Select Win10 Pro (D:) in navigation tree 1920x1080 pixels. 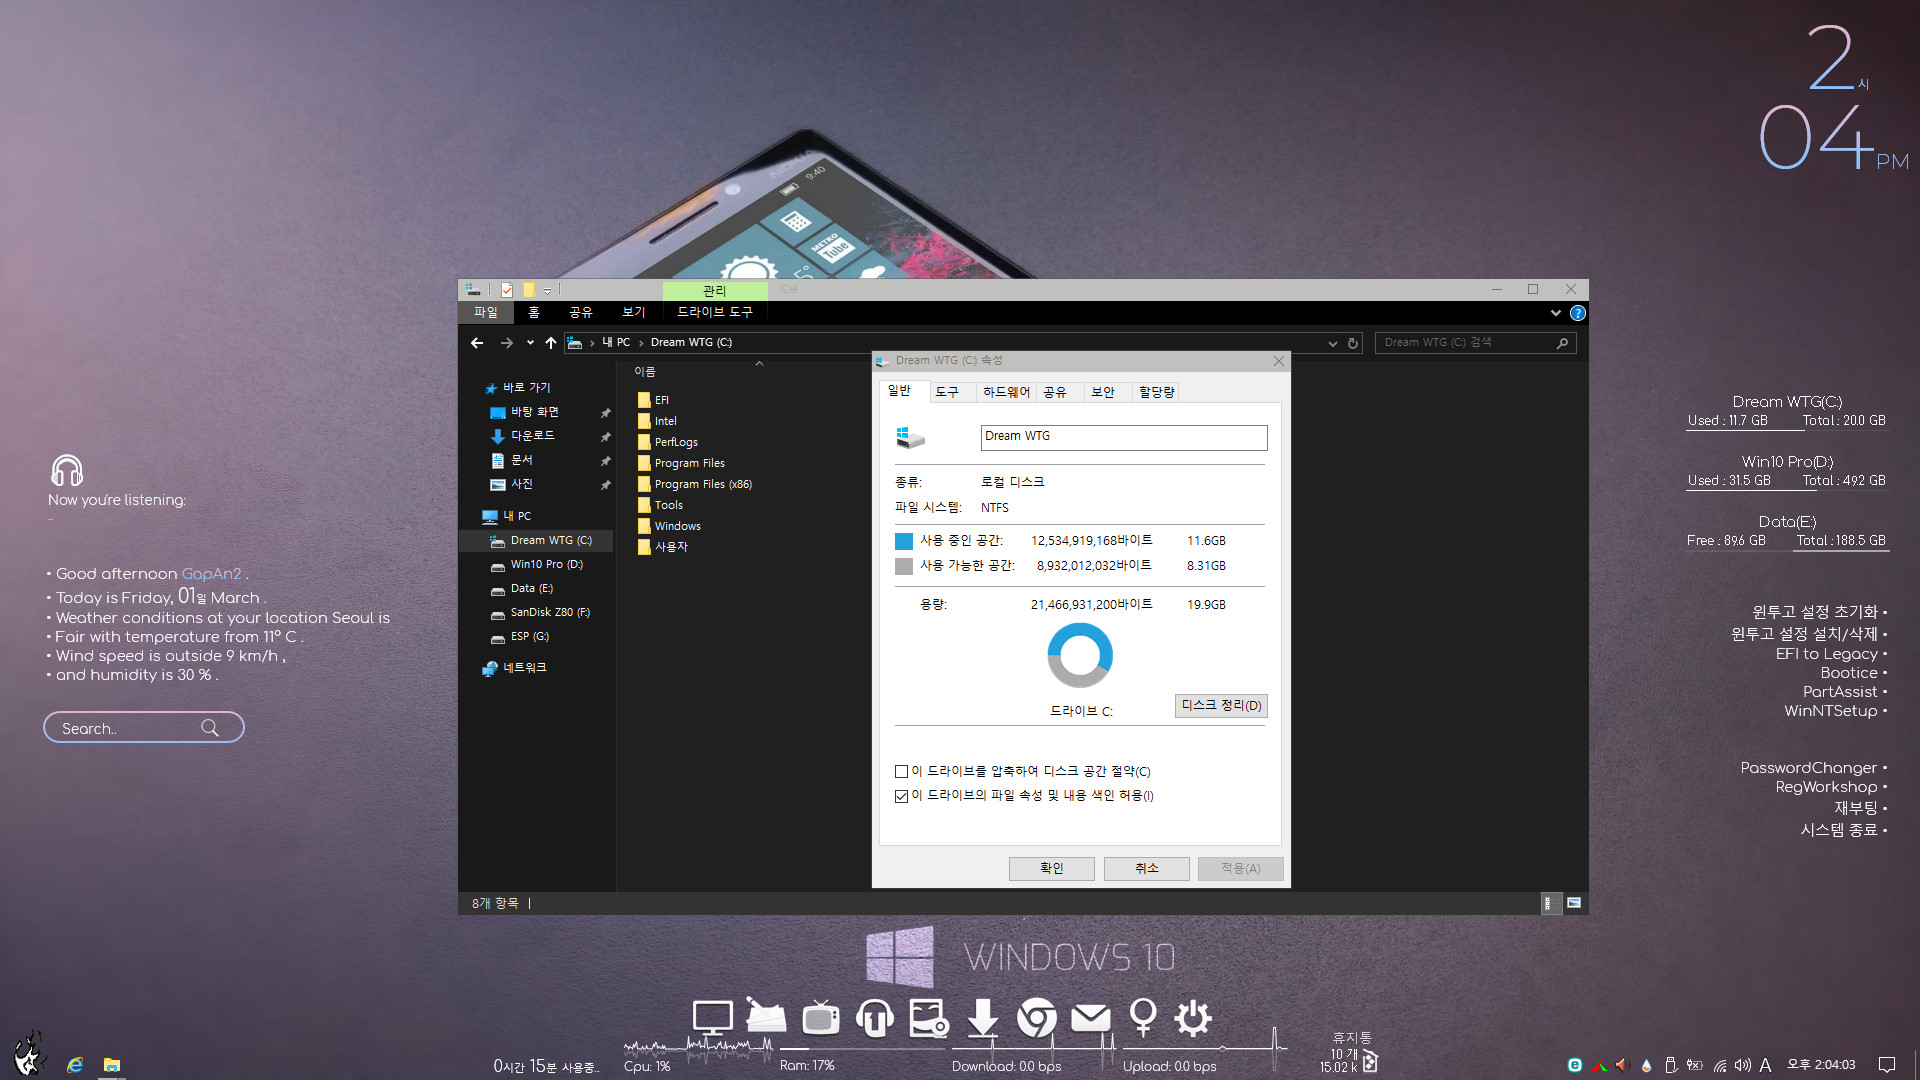click(x=546, y=565)
